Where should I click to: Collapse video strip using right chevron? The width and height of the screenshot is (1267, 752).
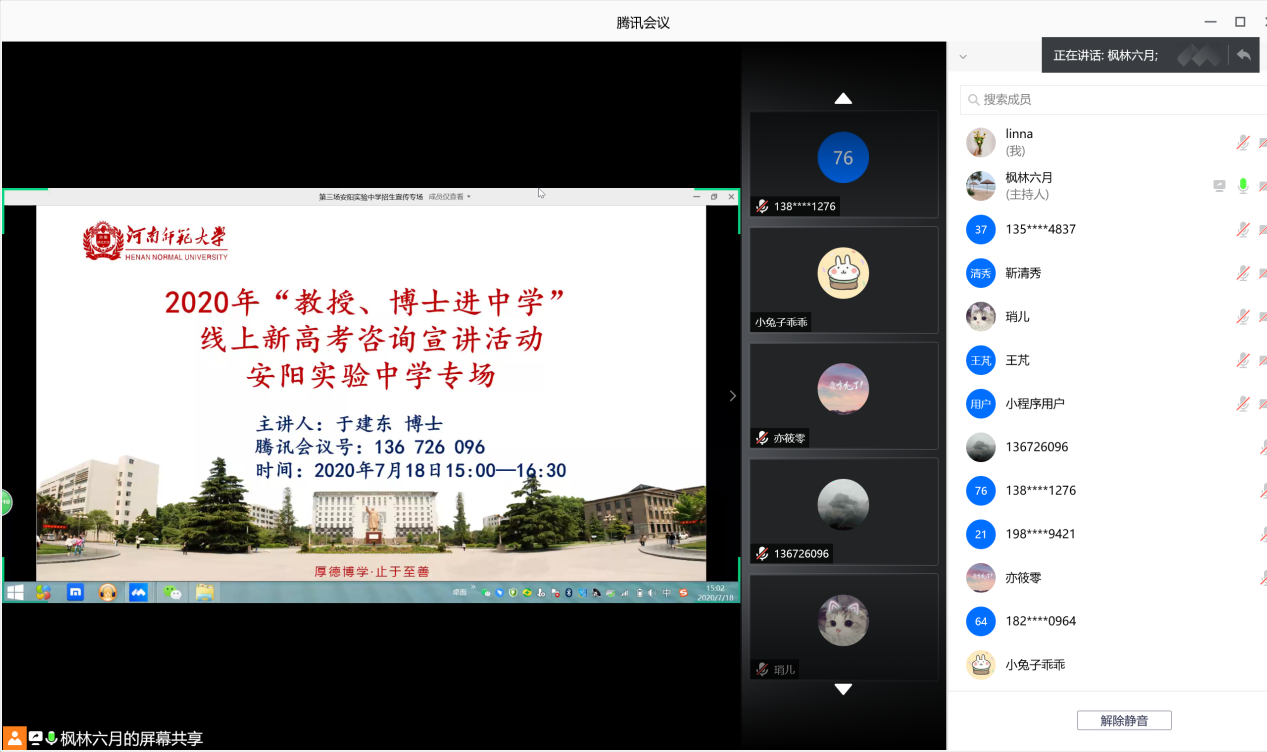(x=732, y=396)
